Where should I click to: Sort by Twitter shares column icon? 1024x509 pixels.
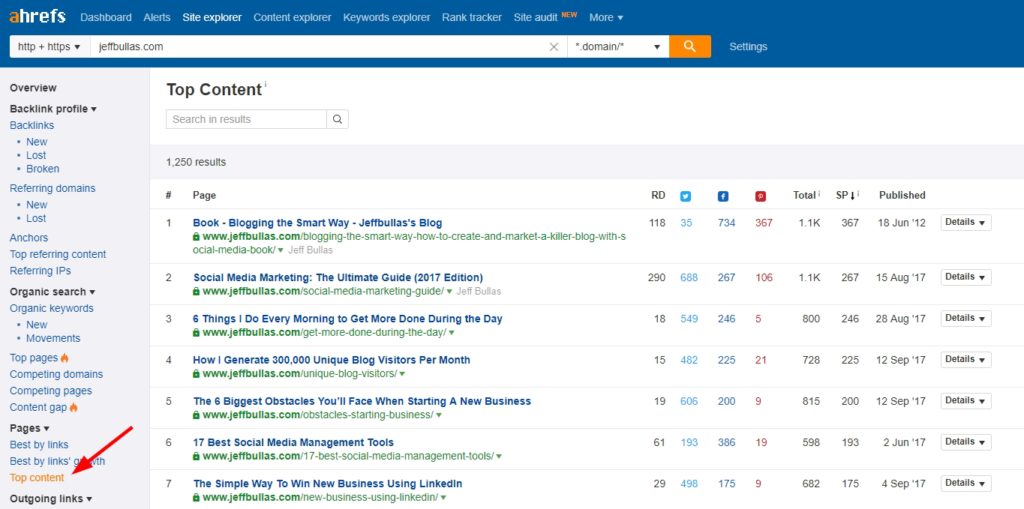(x=685, y=195)
